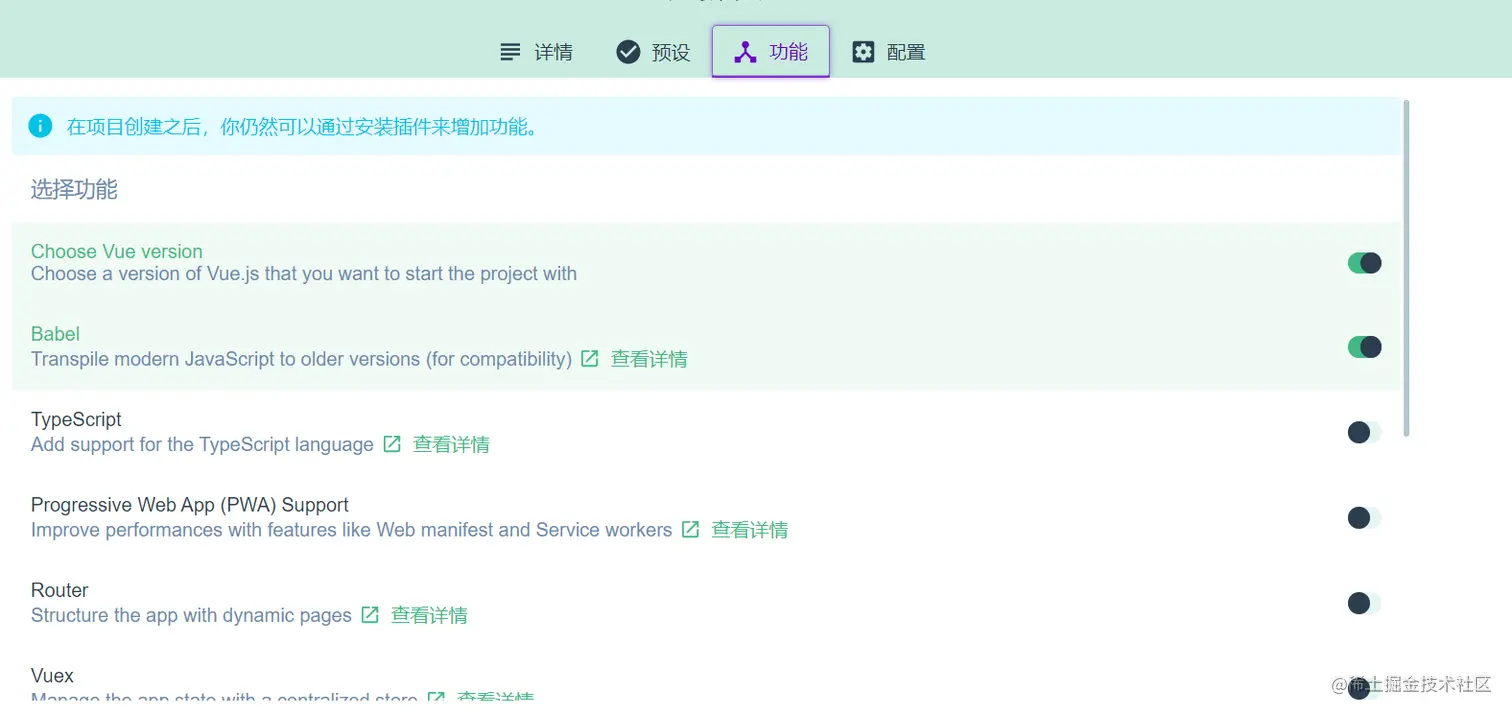Image resolution: width=1512 pixels, height=715 pixels.
Task: Click the external link icon beside Babel description
Action: 590,358
